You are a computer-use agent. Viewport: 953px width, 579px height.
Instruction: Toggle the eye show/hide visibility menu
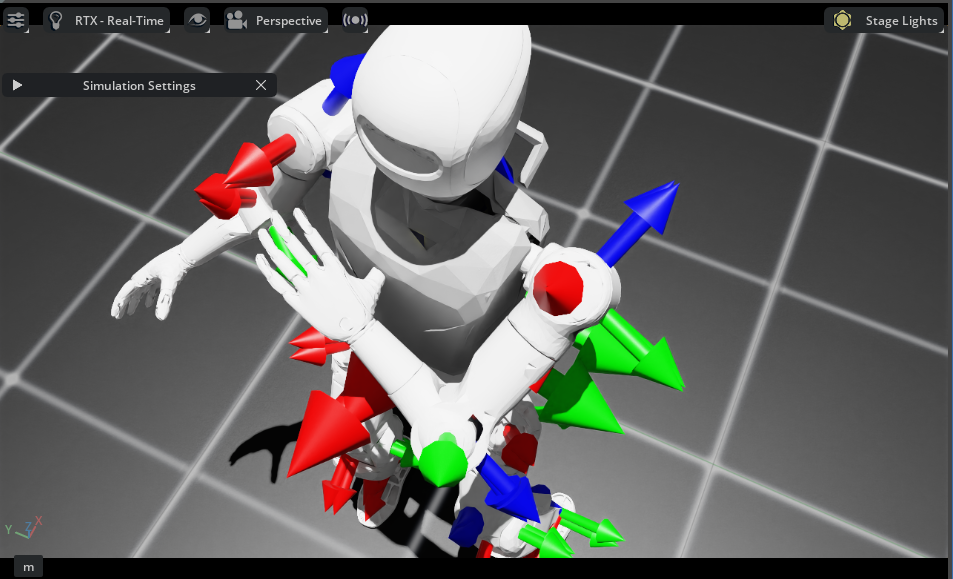[x=197, y=20]
